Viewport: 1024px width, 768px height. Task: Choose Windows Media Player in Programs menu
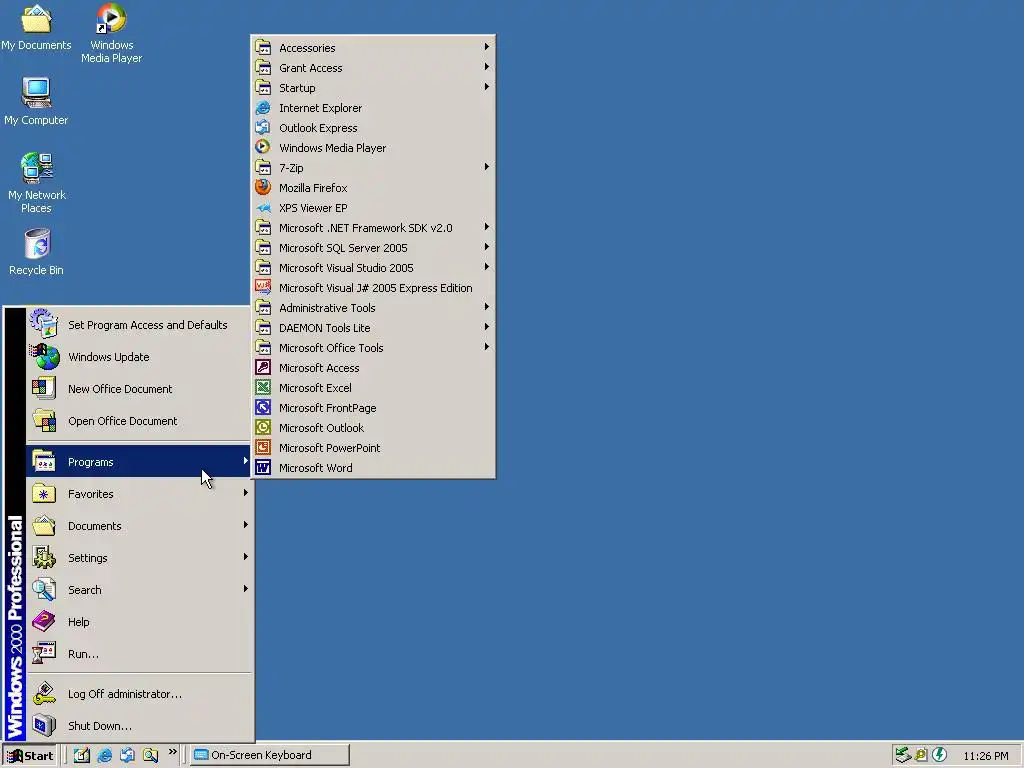[373, 148]
